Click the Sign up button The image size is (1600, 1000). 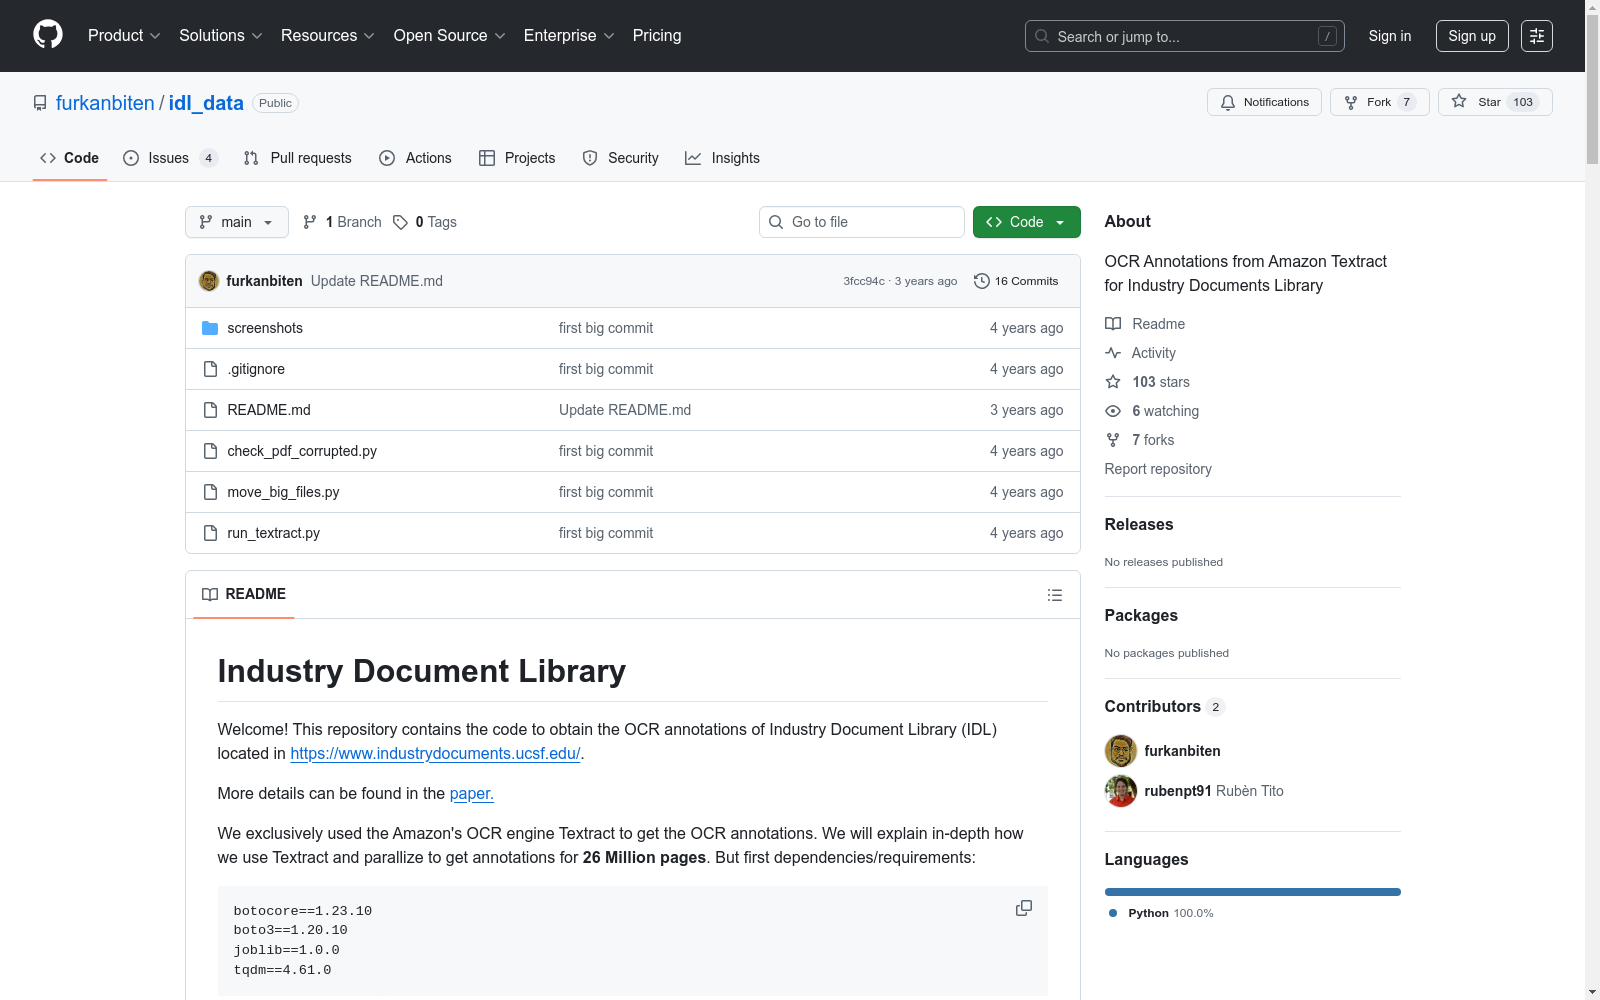coord(1472,36)
